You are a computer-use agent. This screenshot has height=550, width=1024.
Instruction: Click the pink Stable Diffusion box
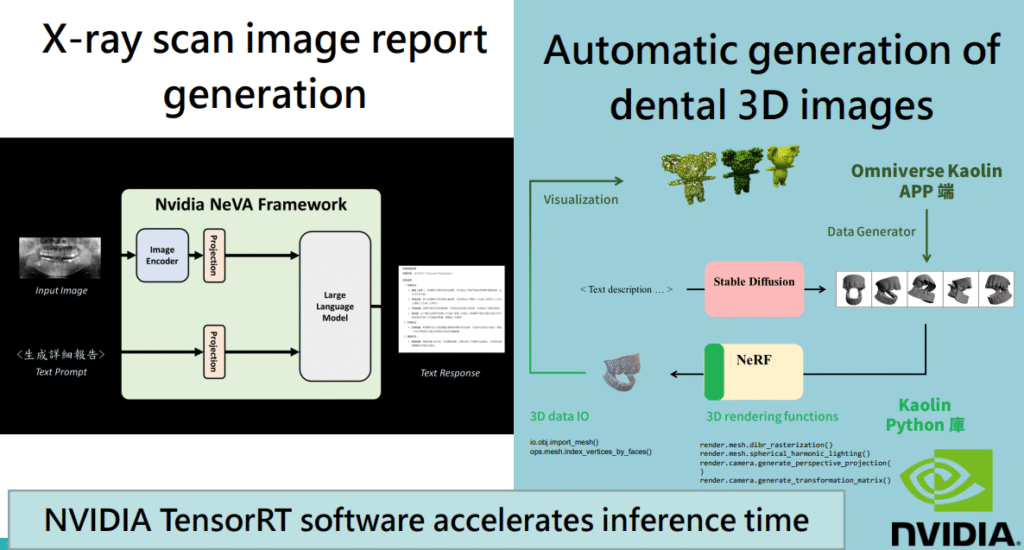pyautogui.click(x=754, y=289)
